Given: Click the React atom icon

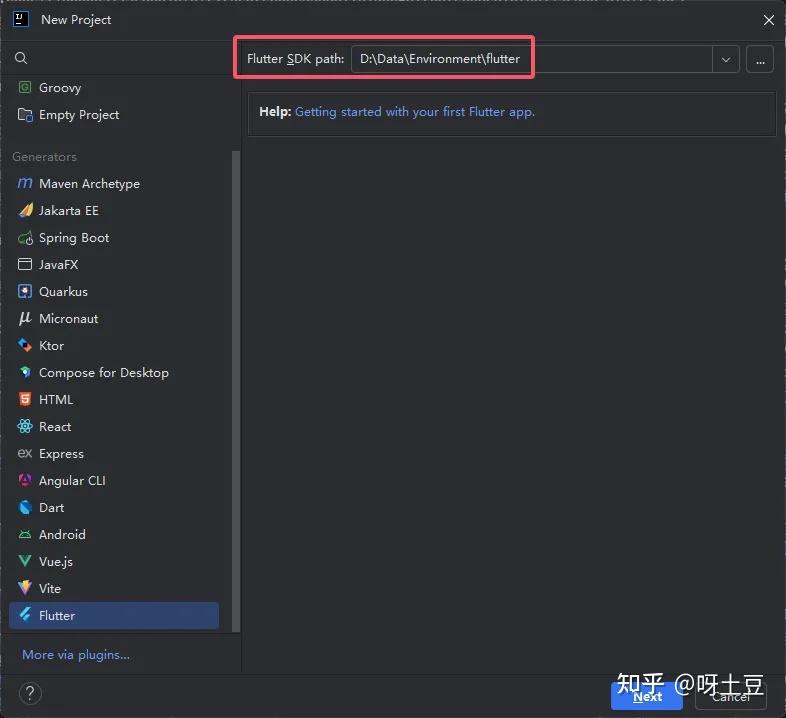Looking at the screenshot, I should point(25,426).
